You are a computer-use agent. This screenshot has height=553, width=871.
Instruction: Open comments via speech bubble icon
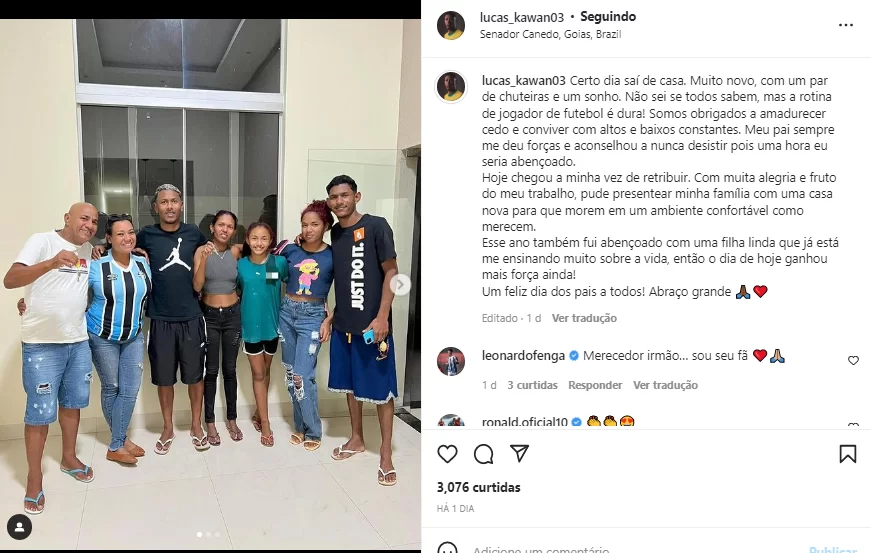(x=483, y=454)
